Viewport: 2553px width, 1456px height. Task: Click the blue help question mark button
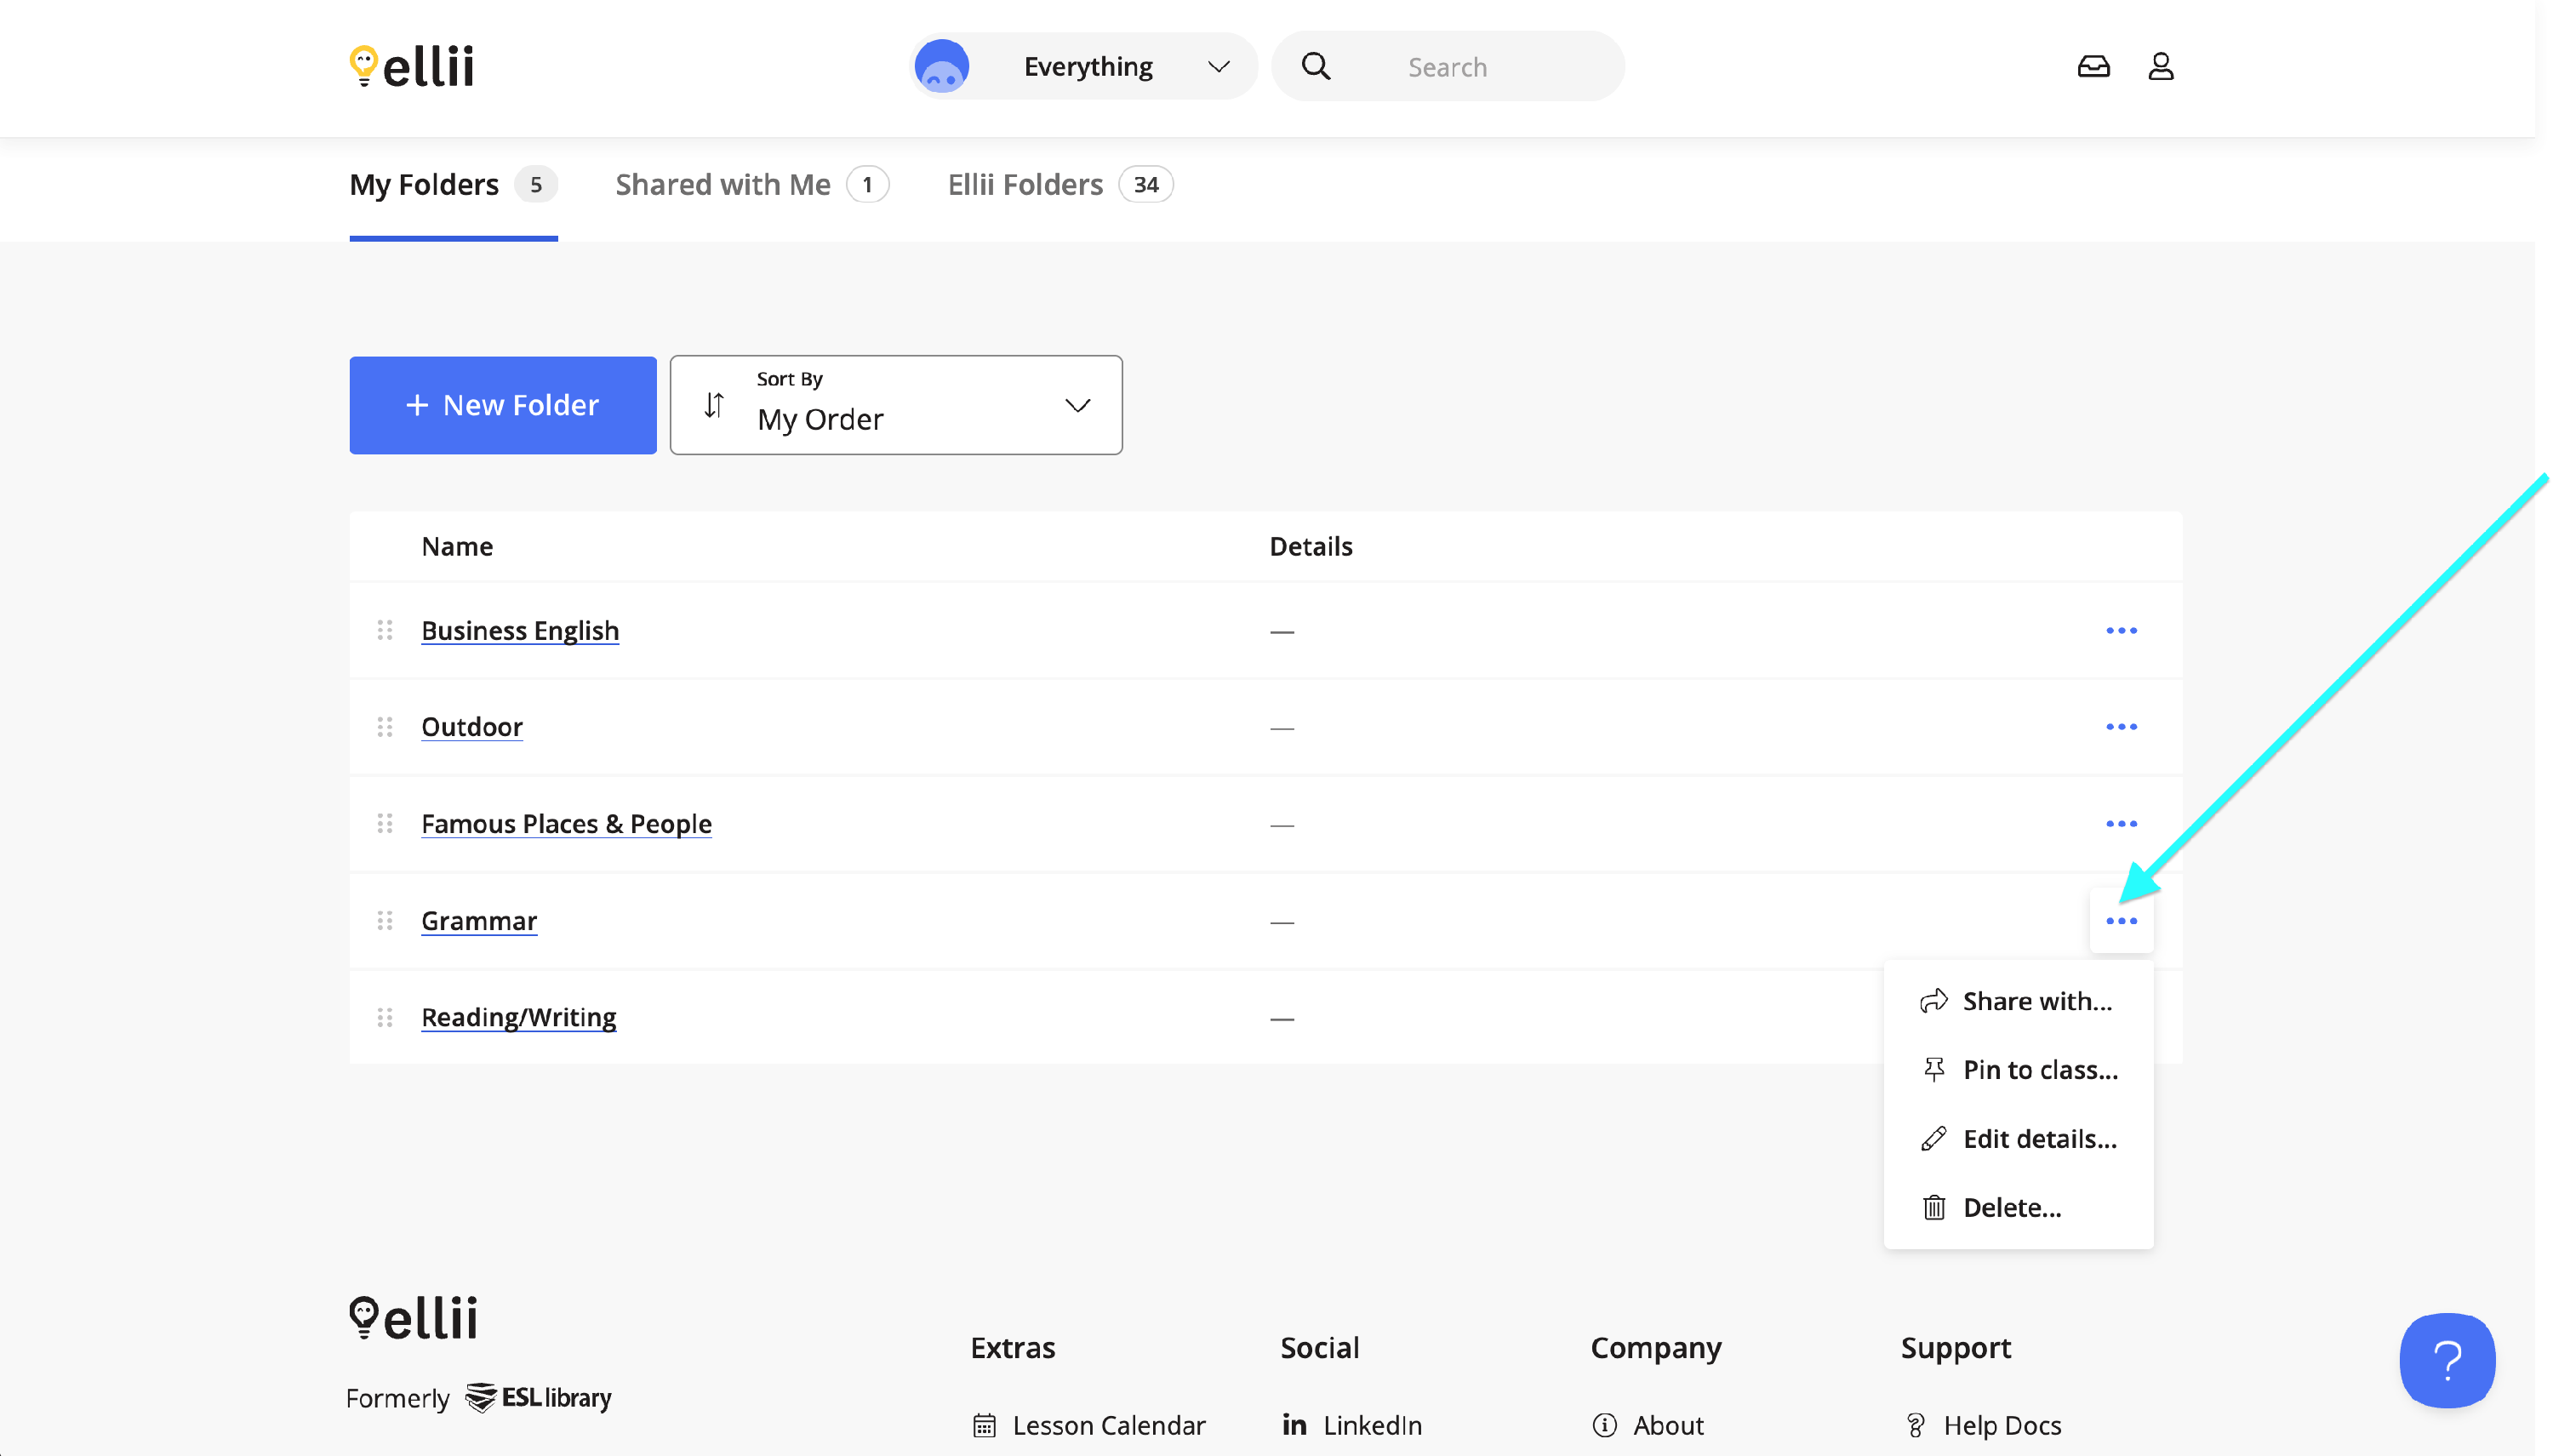coord(2446,1359)
